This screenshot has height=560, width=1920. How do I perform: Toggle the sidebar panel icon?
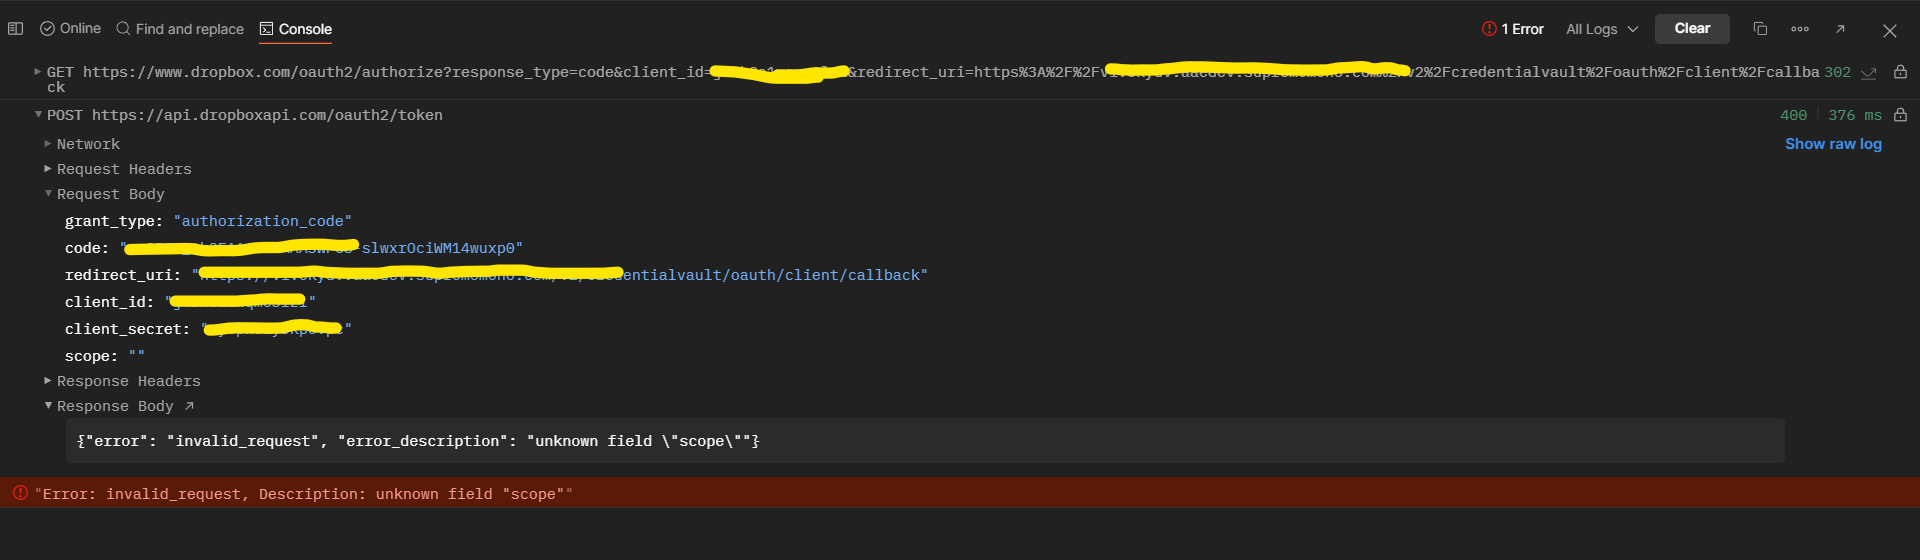[x=15, y=29]
